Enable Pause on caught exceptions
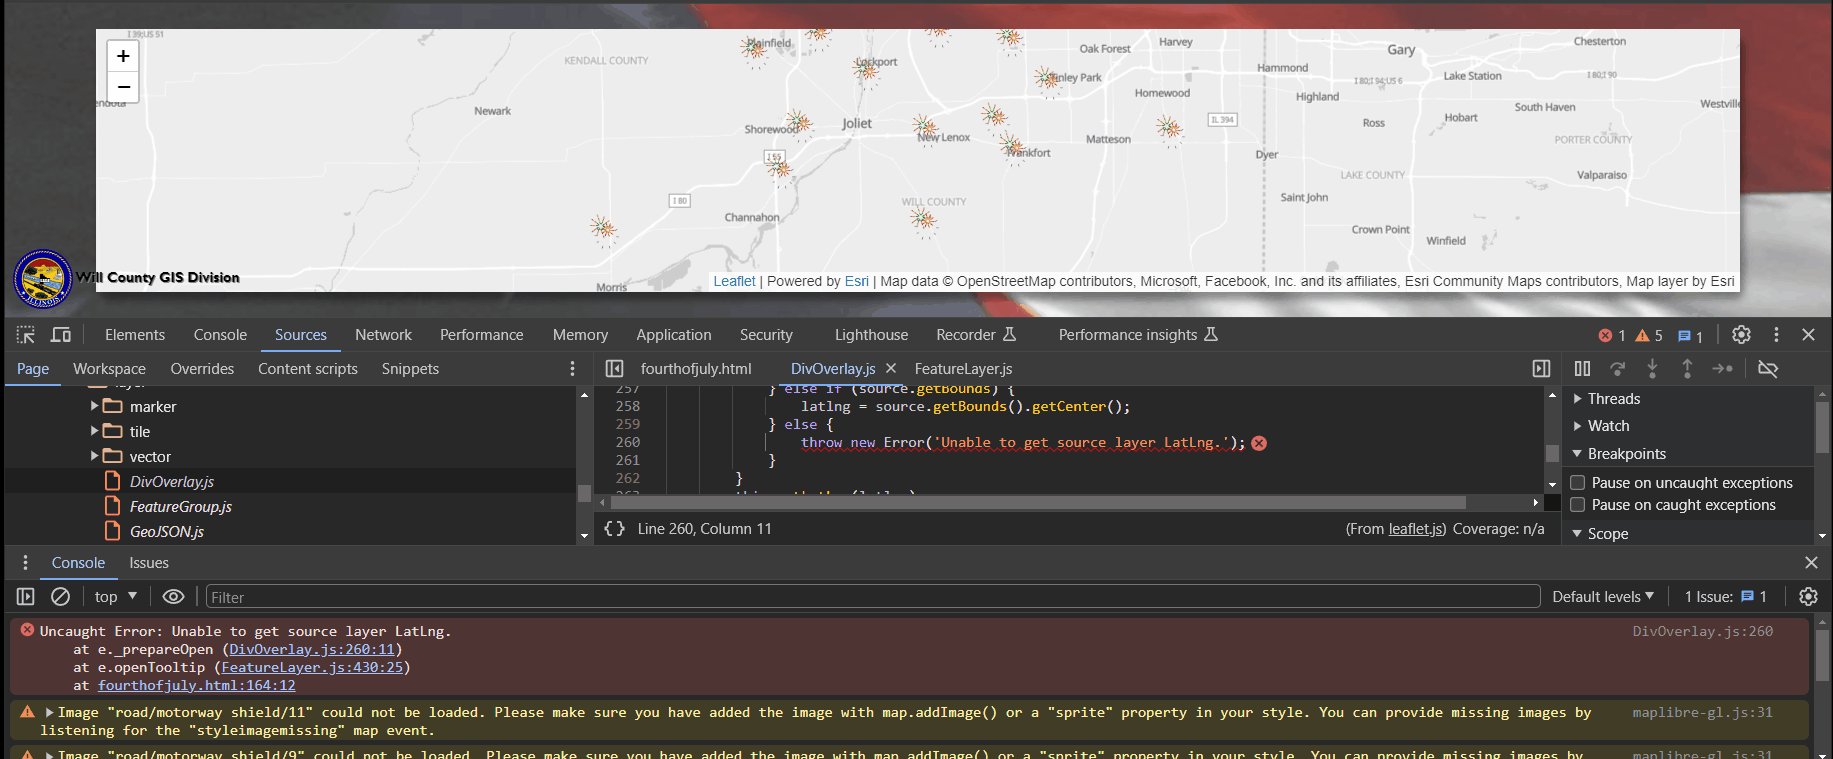This screenshot has height=759, width=1833. click(x=1578, y=505)
